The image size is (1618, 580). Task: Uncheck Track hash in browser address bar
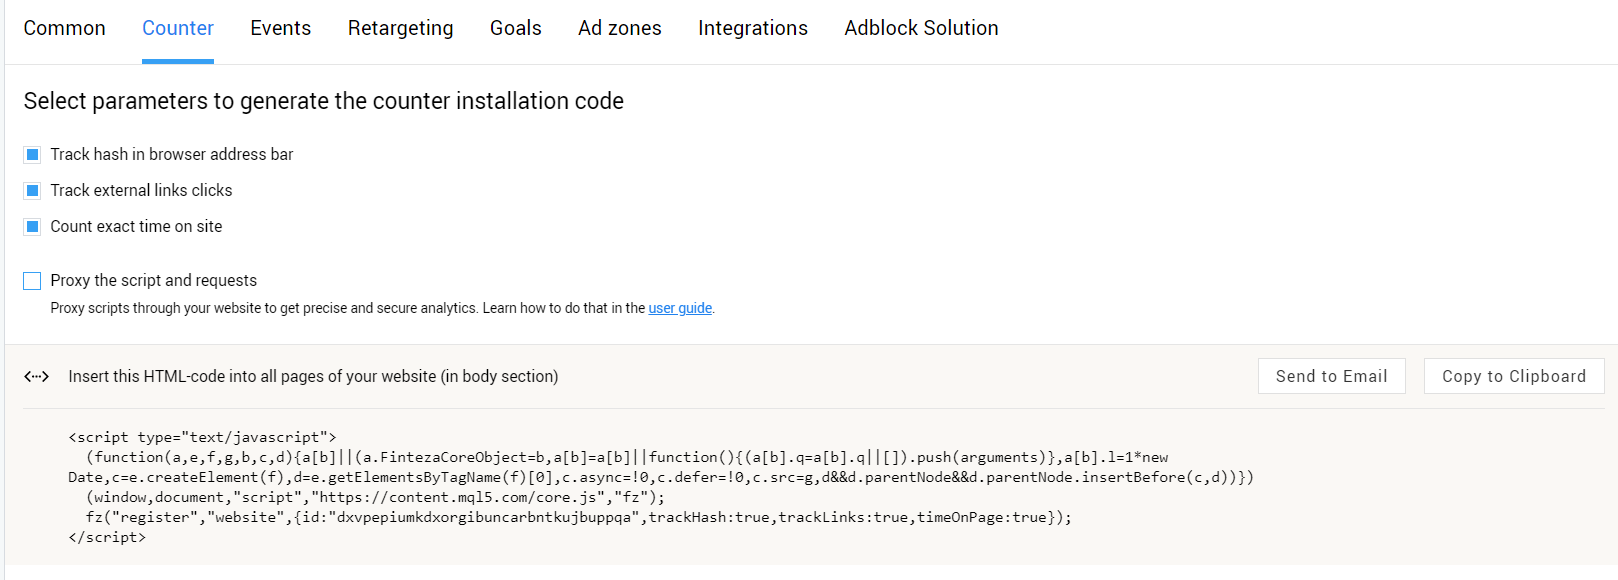pyautogui.click(x=32, y=154)
